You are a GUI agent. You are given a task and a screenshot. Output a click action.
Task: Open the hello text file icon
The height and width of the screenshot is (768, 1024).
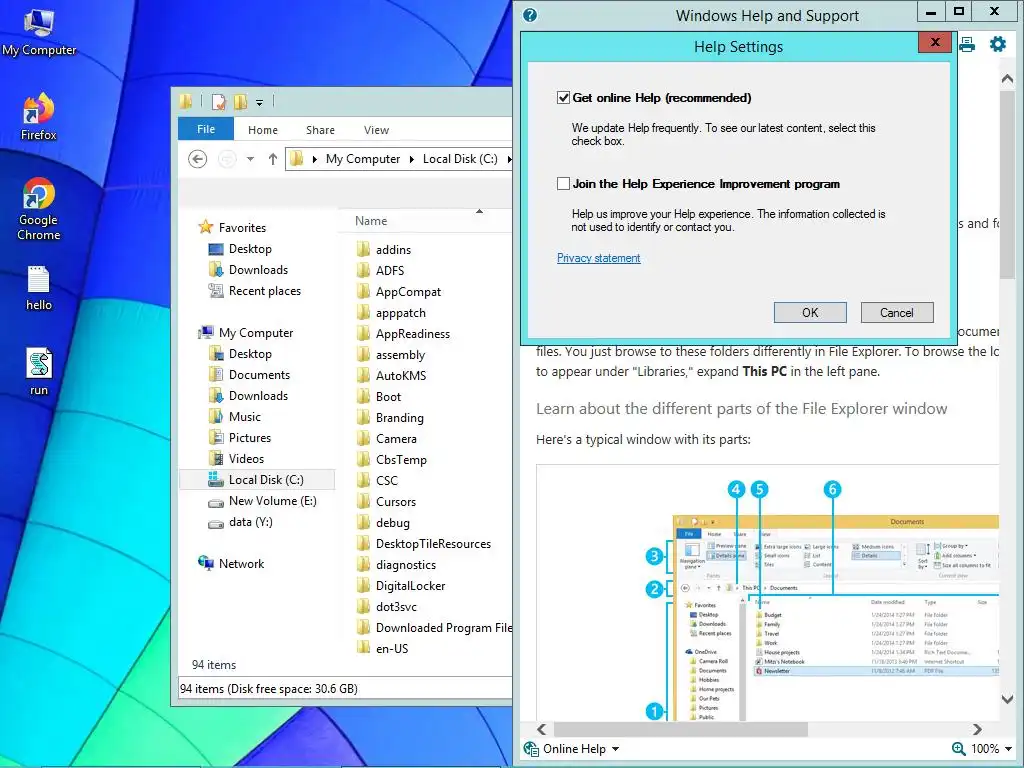[39, 288]
